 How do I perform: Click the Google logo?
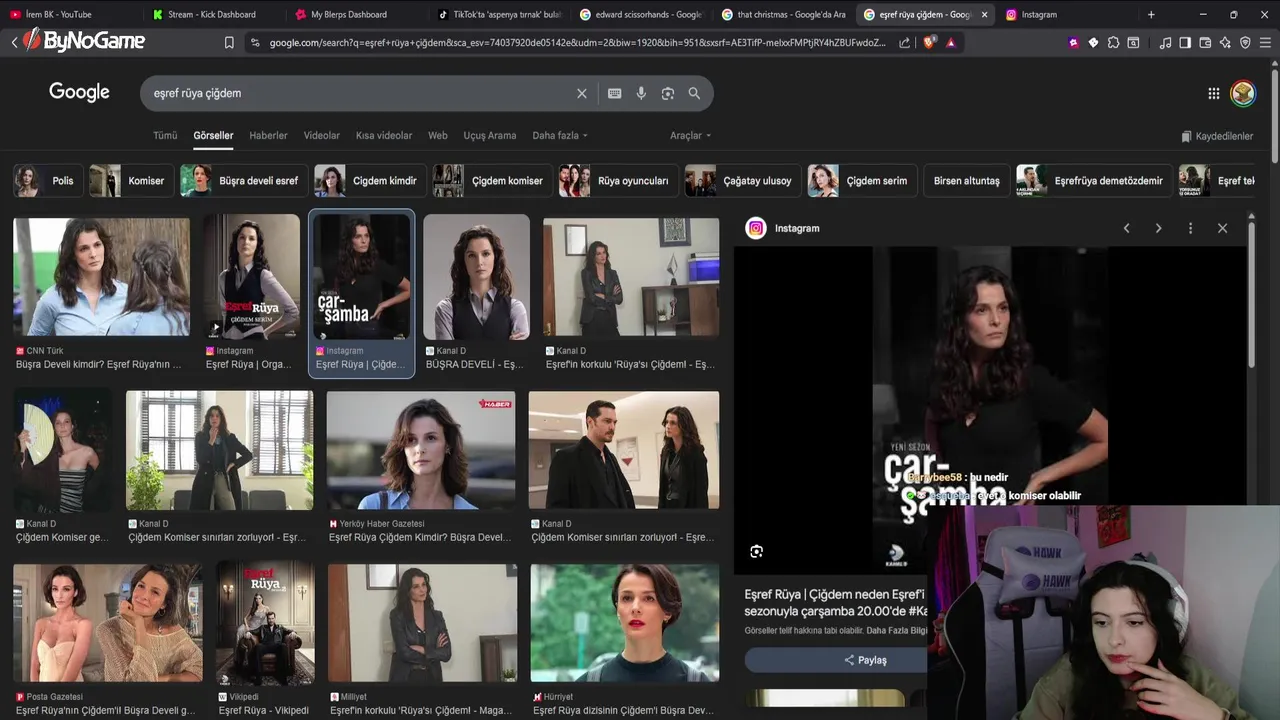[x=79, y=92]
